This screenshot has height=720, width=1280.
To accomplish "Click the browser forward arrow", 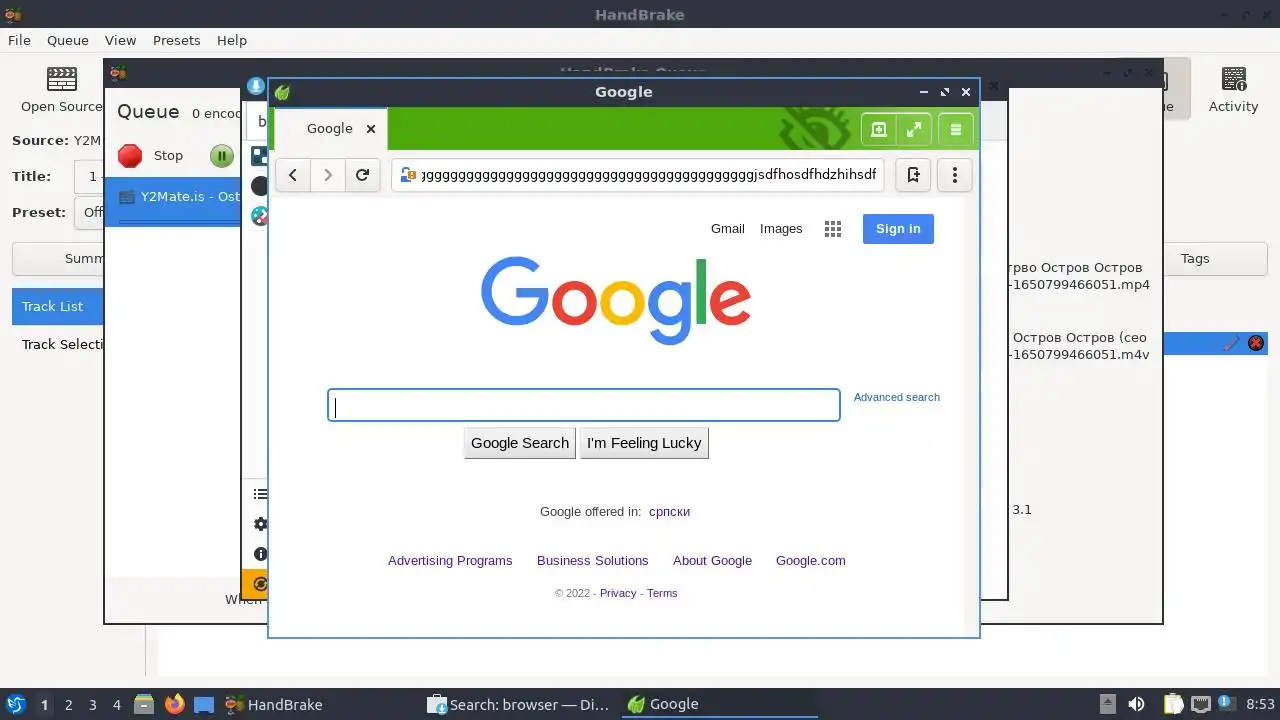I will 327,175.
